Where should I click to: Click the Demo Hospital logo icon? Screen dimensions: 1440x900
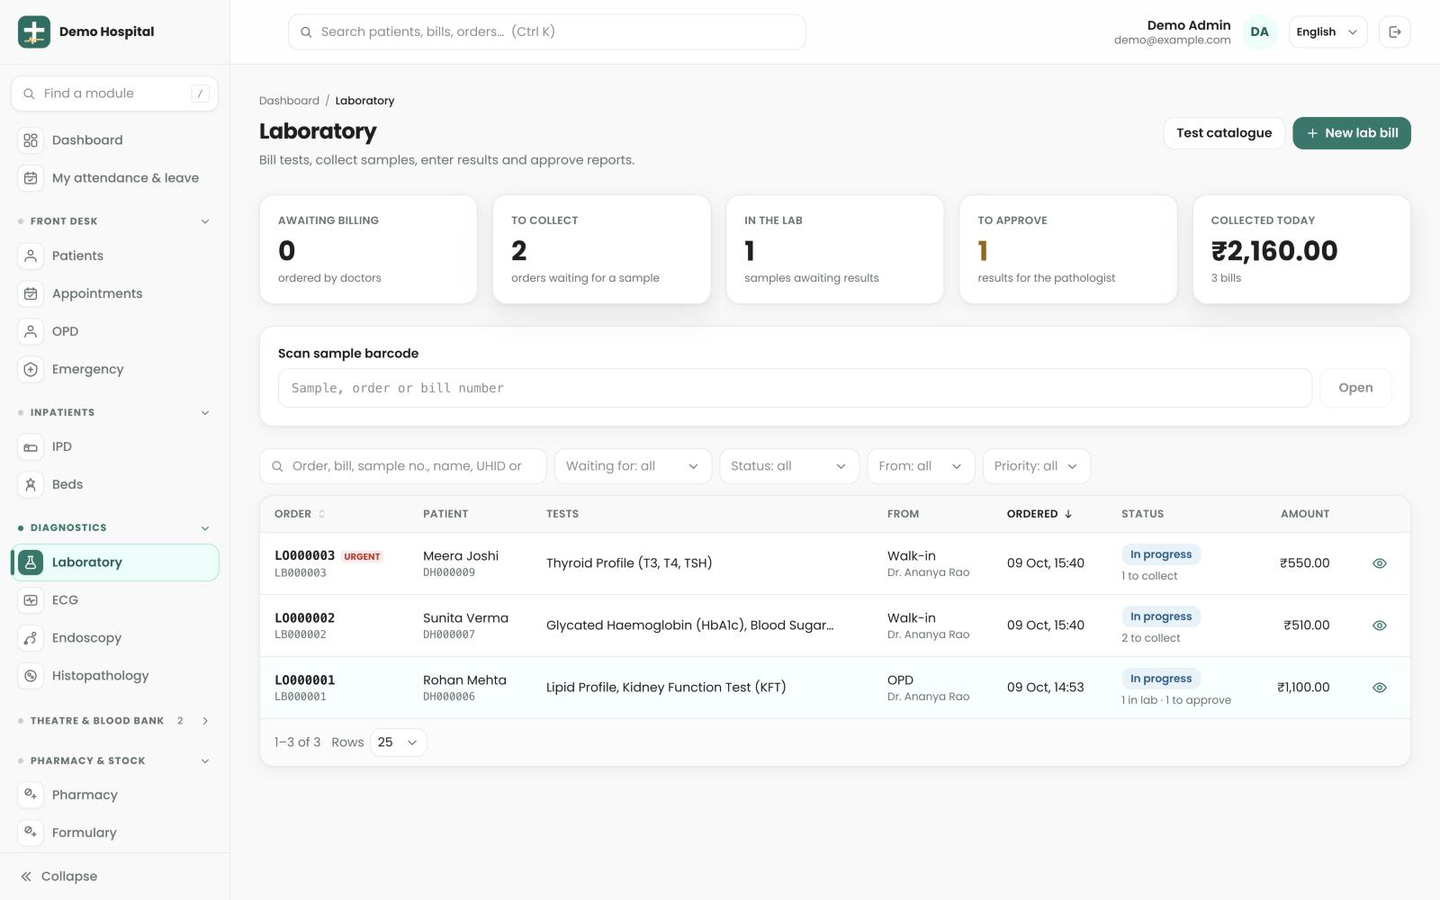coord(34,32)
